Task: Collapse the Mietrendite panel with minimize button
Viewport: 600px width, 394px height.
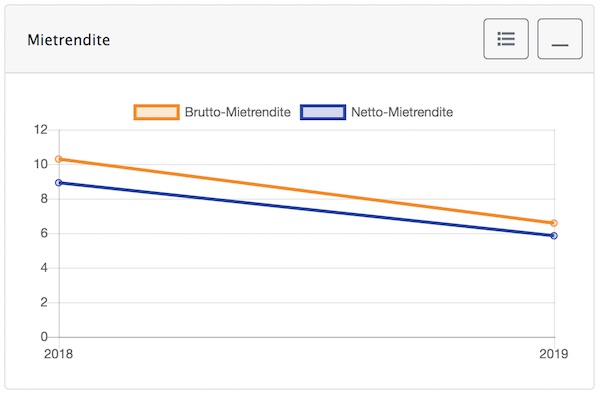Action: point(560,39)
